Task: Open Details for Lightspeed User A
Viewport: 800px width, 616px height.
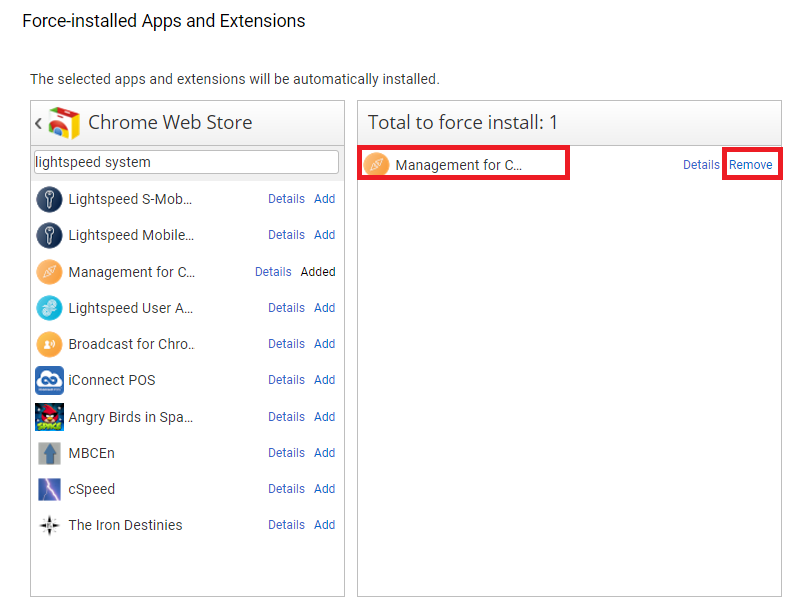Action: click(286, 308)
